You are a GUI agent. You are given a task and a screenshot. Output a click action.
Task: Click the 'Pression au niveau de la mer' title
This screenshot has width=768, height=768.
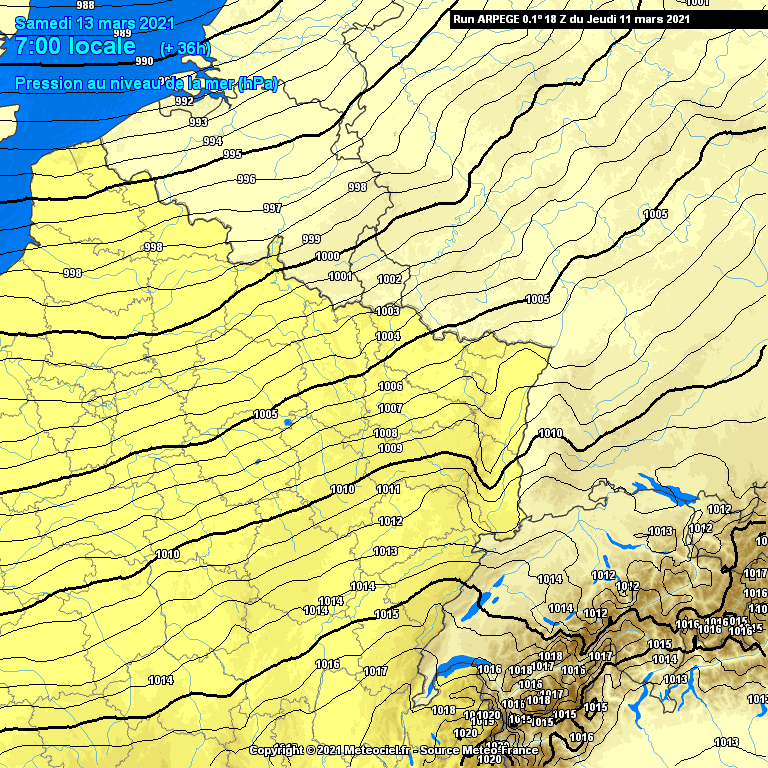(x=146, y=84)
